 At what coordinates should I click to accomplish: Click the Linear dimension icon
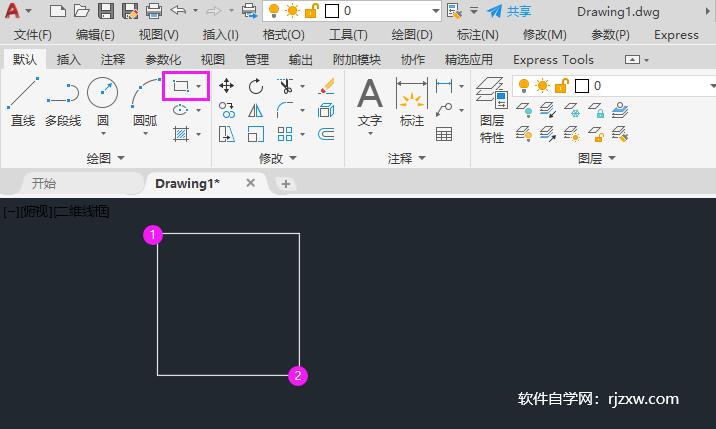(x=444, y=86)
